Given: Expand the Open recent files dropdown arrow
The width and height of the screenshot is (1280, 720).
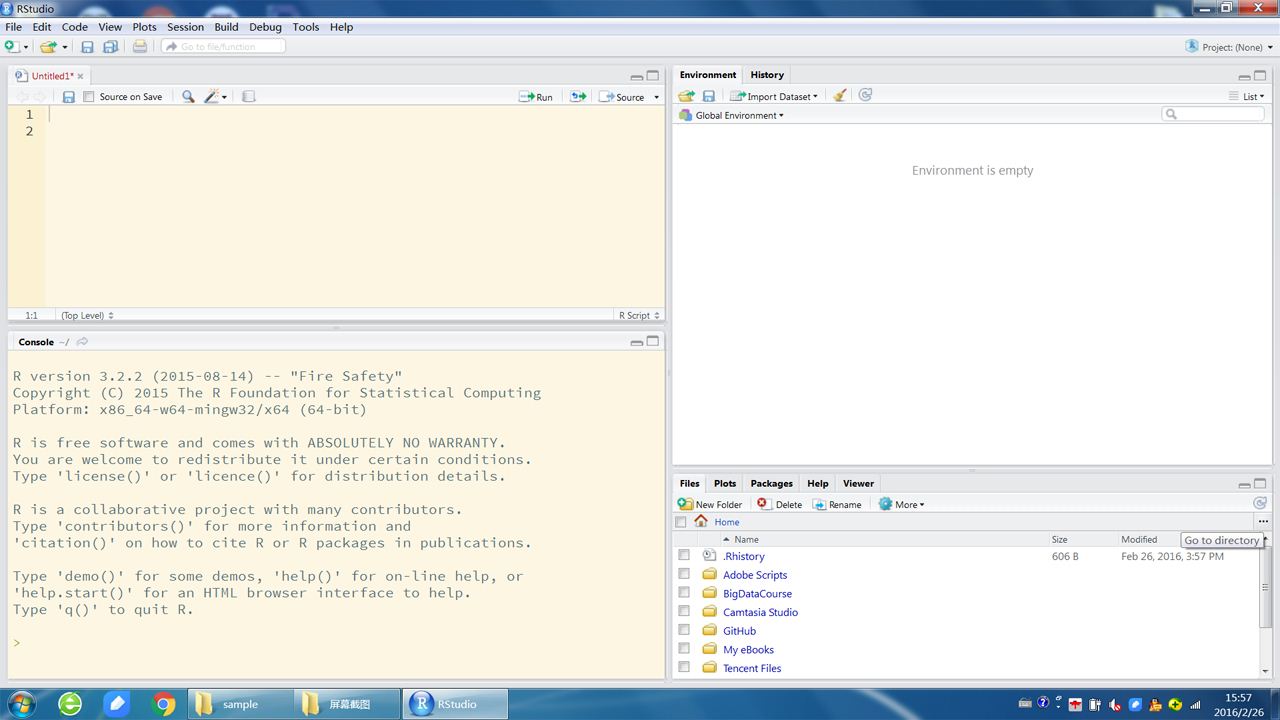Looking at the screenshot, I should pyautogui.click(x=65, y=47).
